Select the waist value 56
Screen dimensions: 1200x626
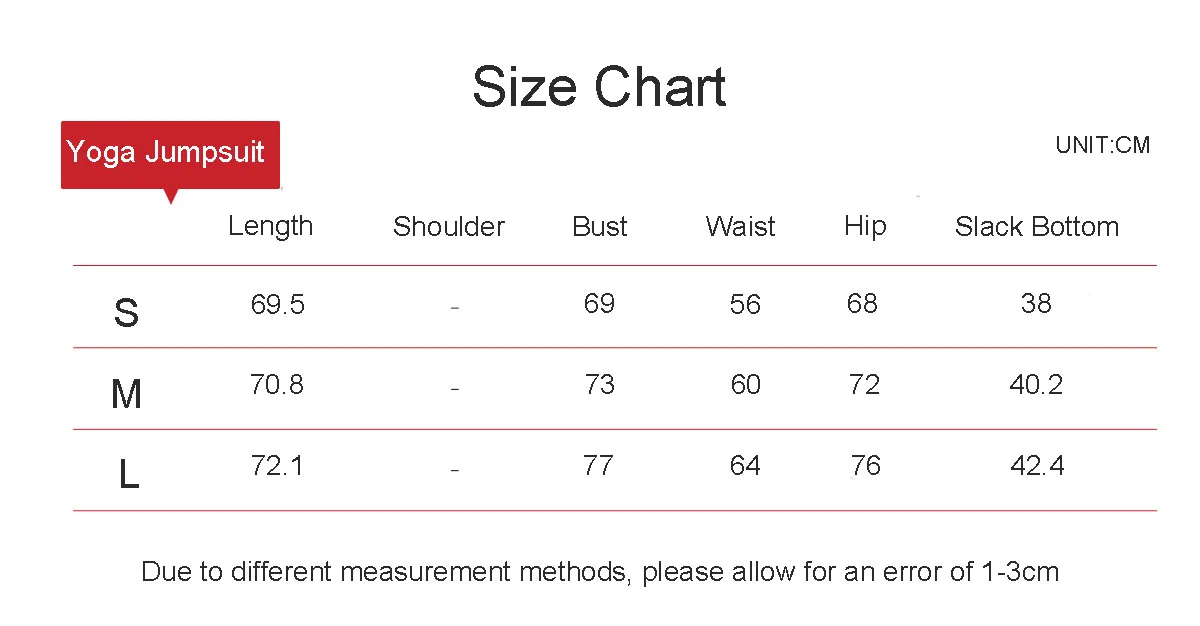point(745,304)
